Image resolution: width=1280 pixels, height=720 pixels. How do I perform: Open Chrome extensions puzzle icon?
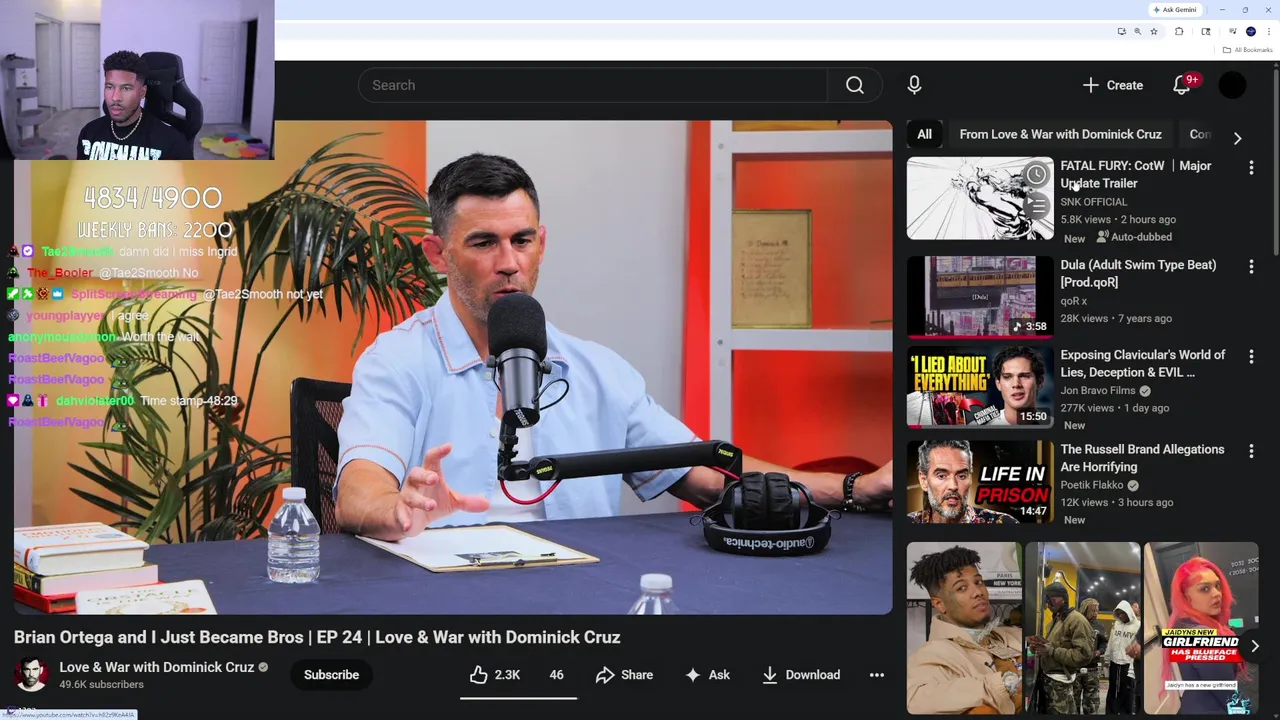coord(1179,32)
